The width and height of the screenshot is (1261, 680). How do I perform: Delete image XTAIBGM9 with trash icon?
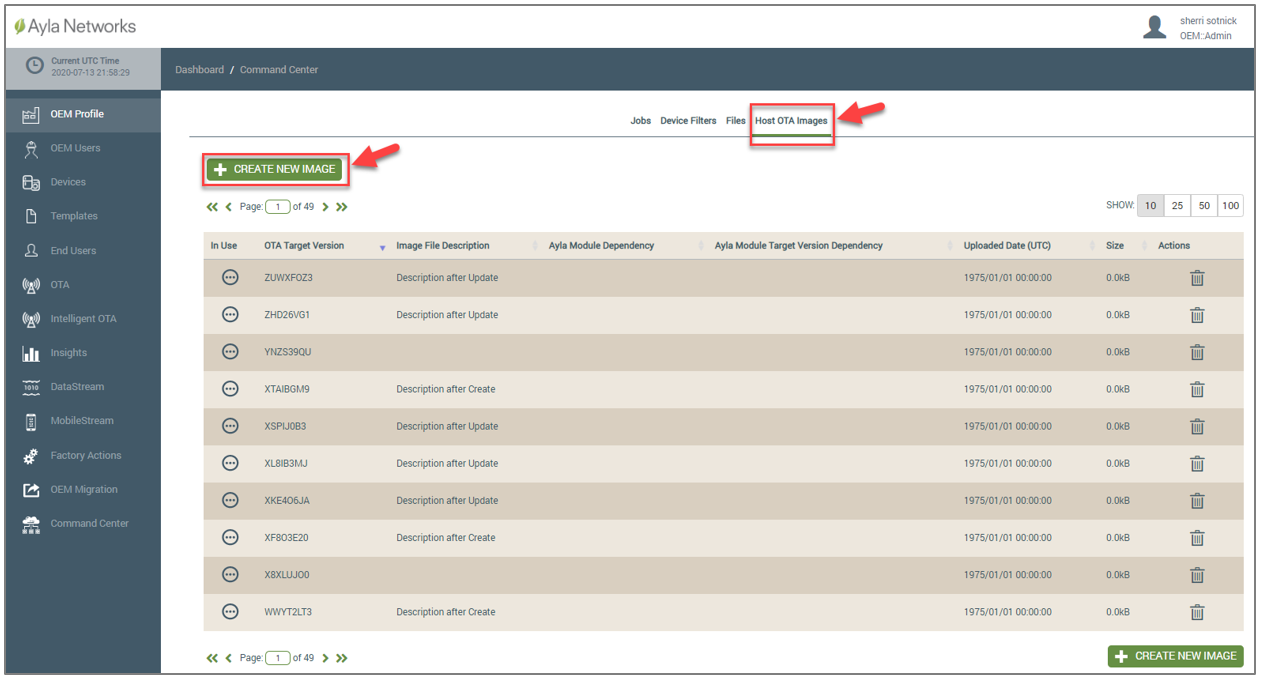click(x=1197, y=389)
